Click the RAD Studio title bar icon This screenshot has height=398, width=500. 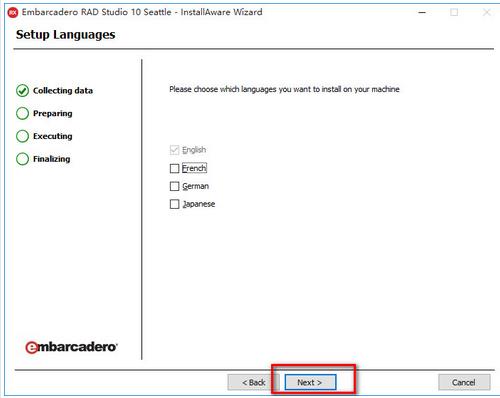point(13,13)
